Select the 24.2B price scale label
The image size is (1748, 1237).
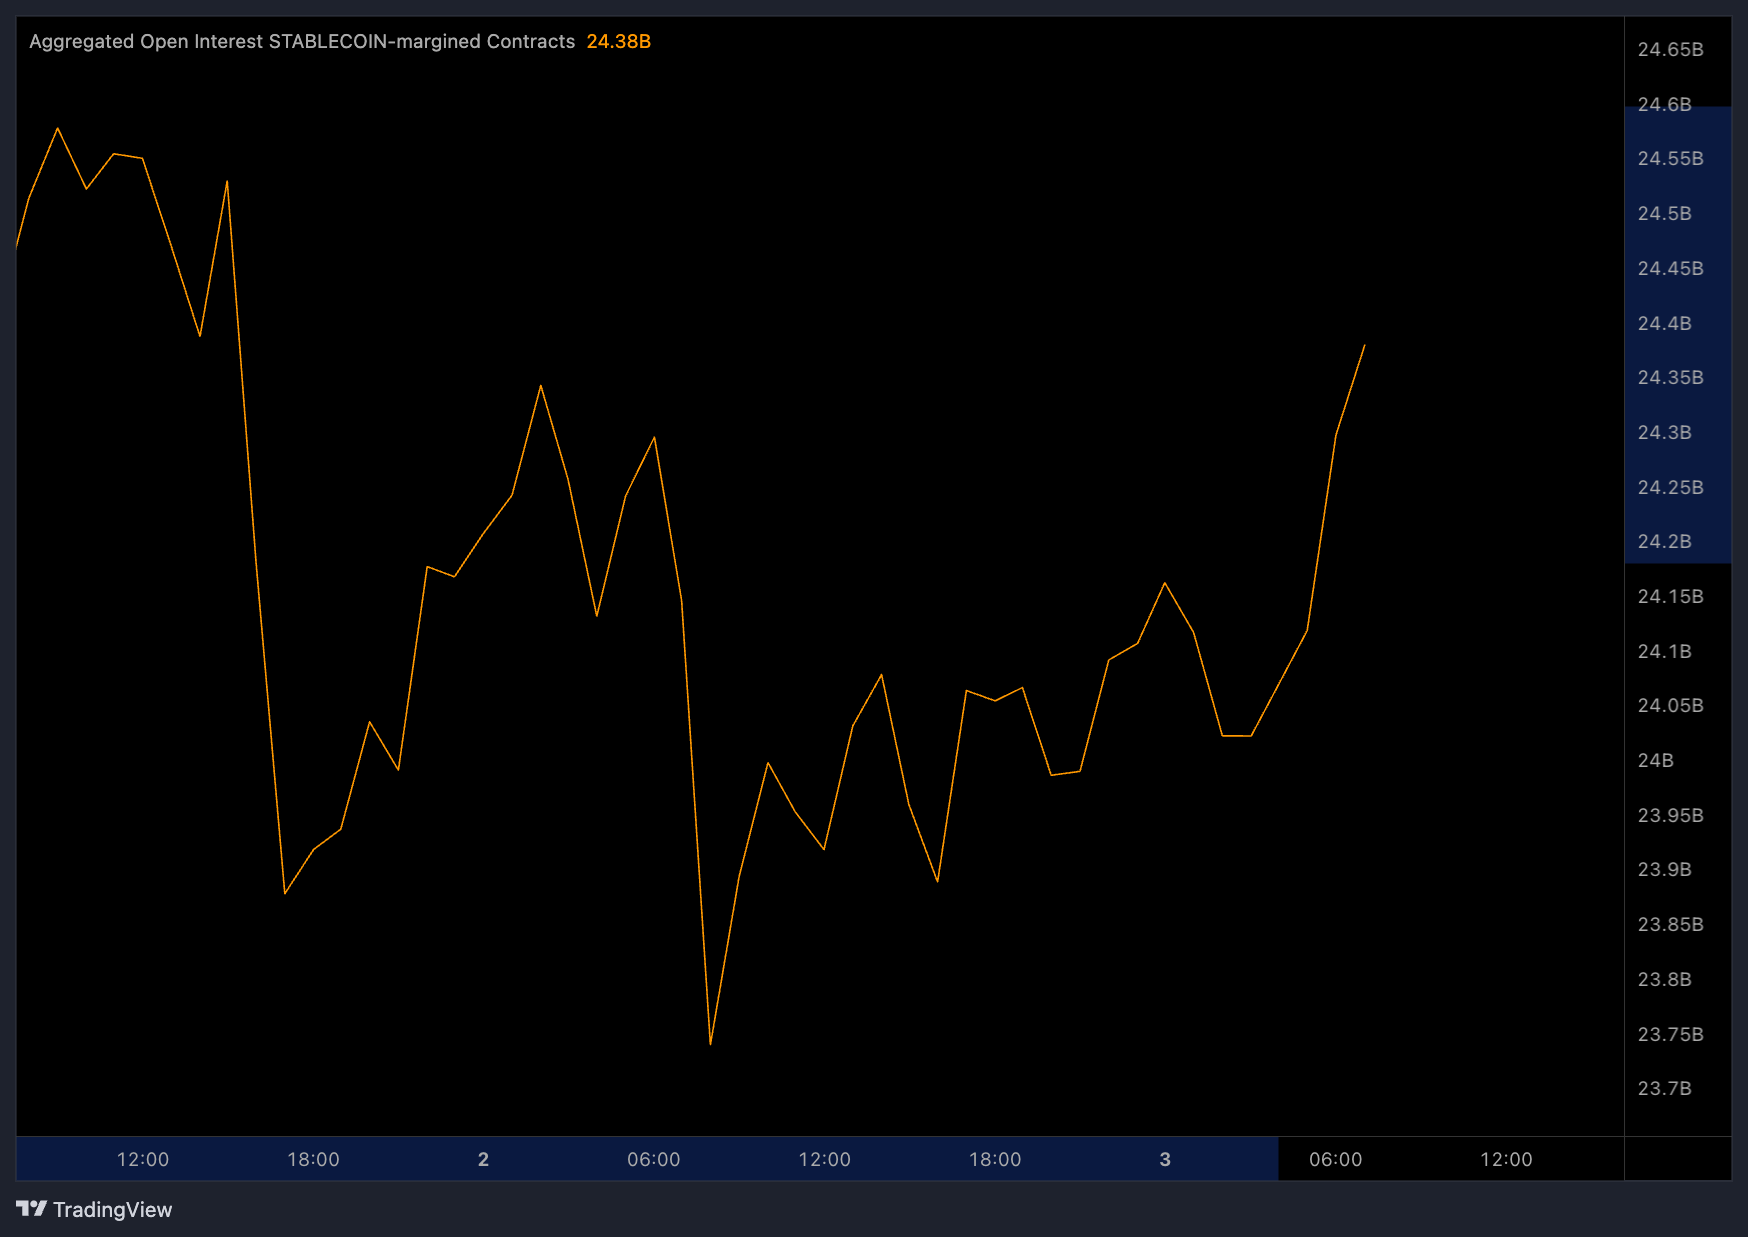tap(1664, 541)
